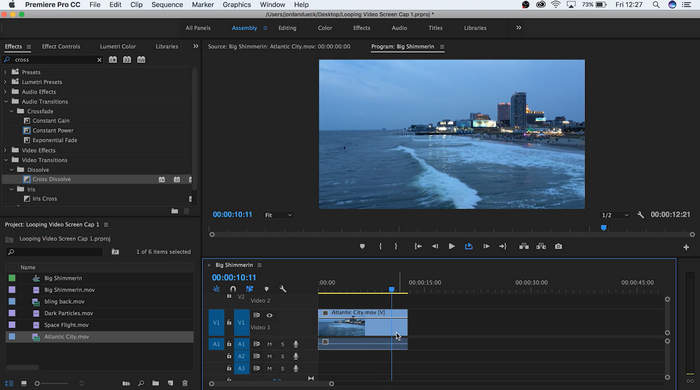
Task: Play the program monitor video
Action: (x=451, y=246)
